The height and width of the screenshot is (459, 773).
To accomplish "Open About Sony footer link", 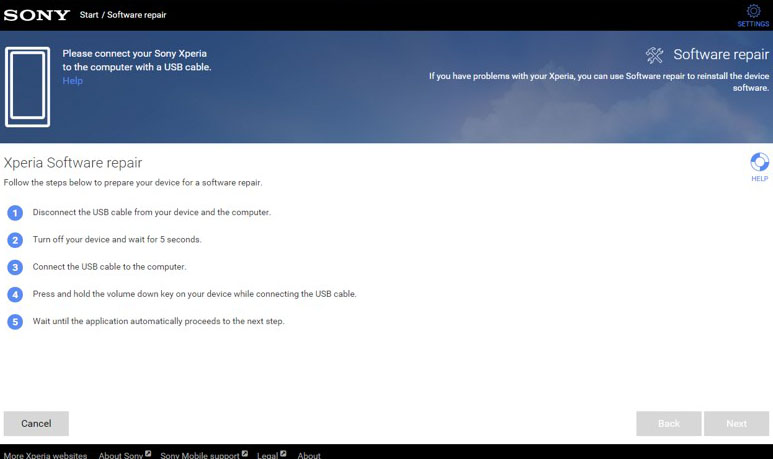I will click(x=121, y=455).
